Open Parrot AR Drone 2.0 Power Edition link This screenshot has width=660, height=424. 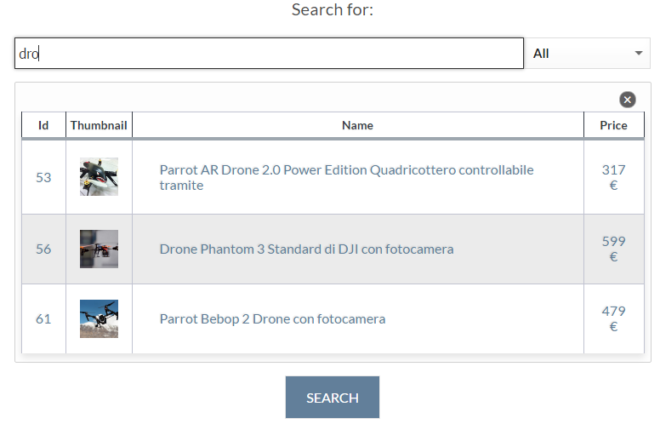(346, 177)
